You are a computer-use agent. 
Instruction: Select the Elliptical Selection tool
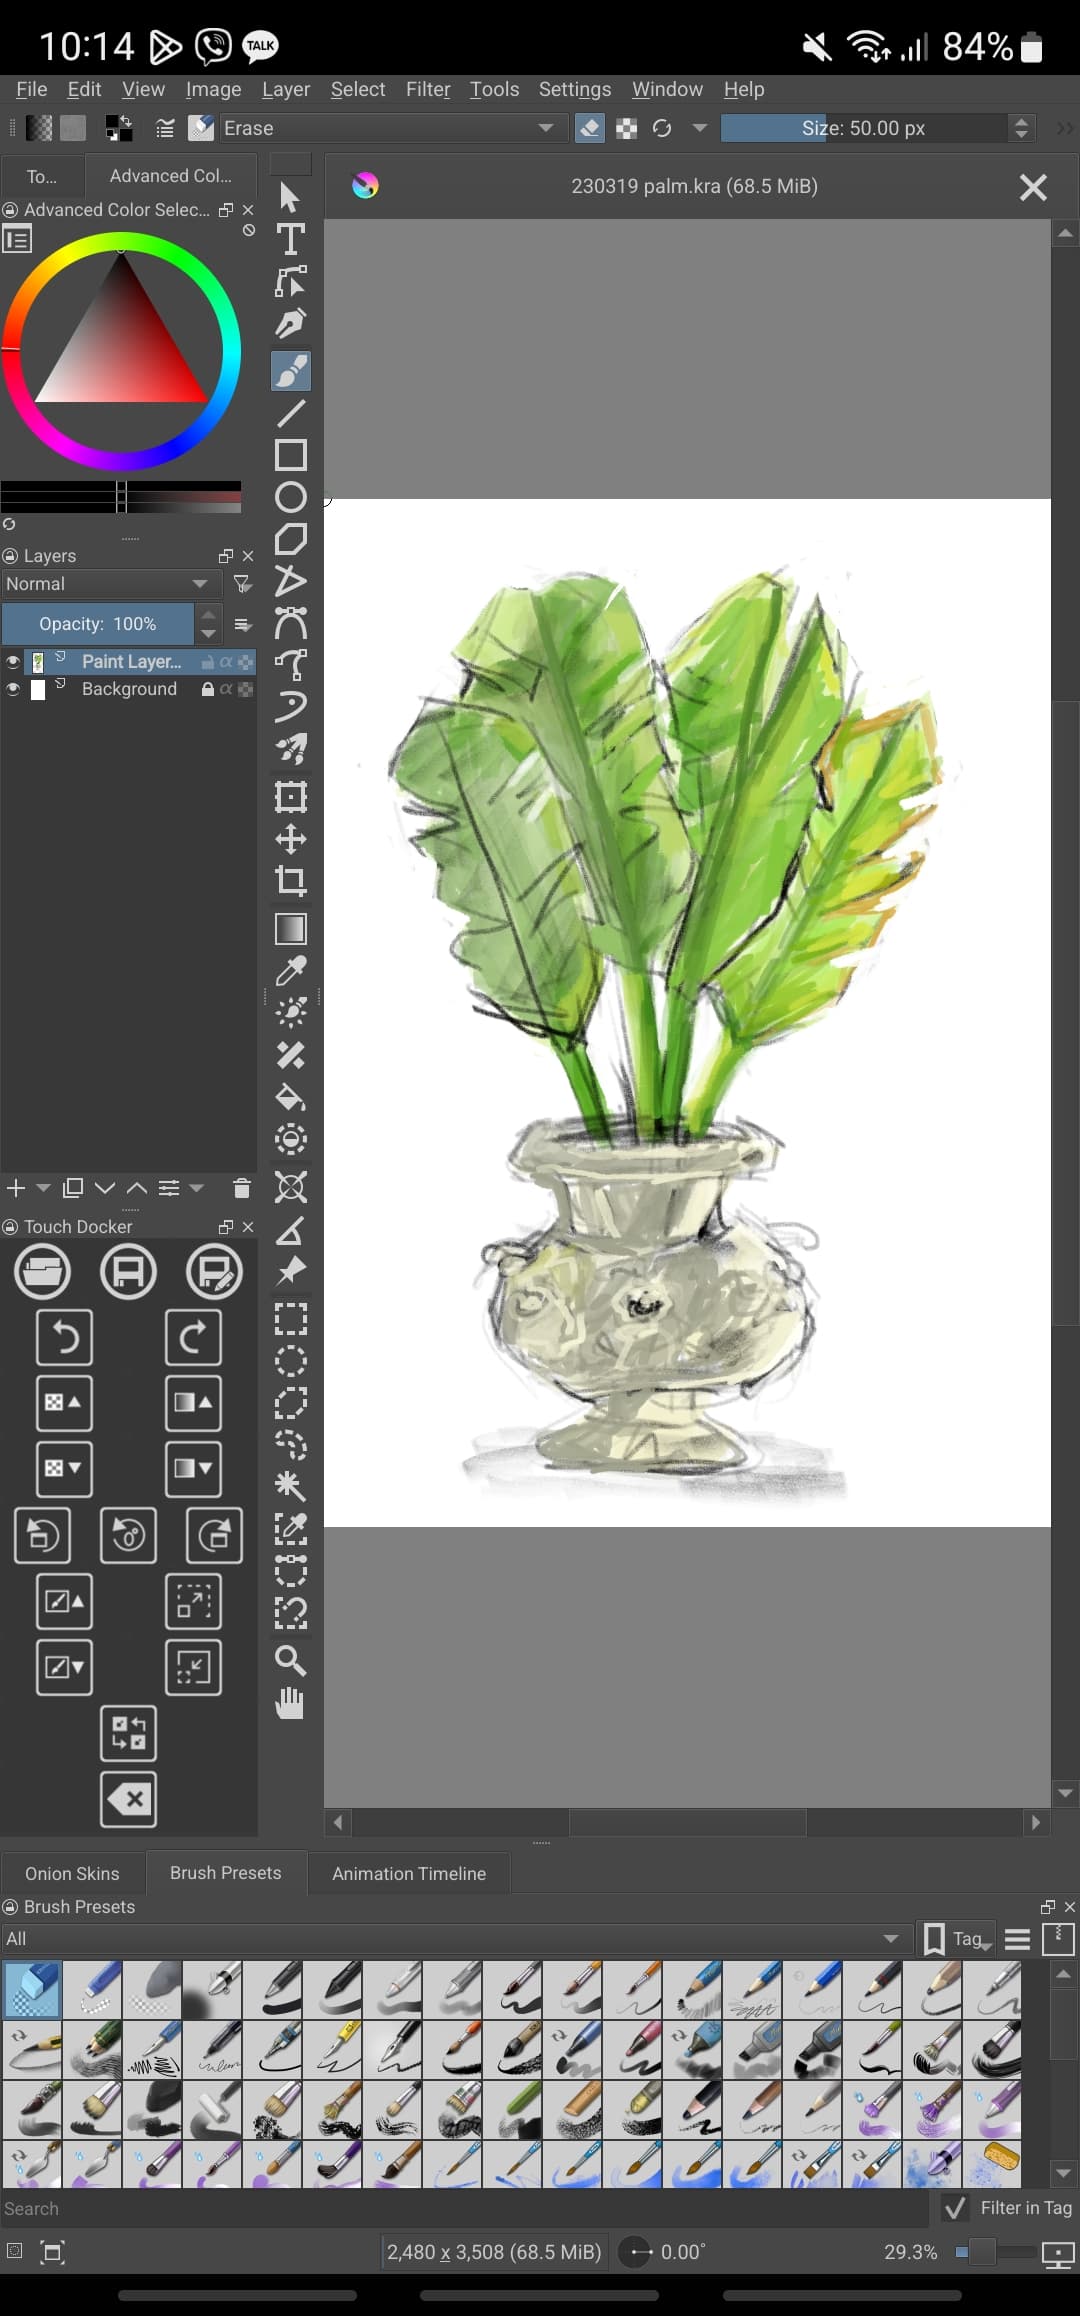click(x=290, y=1361)
